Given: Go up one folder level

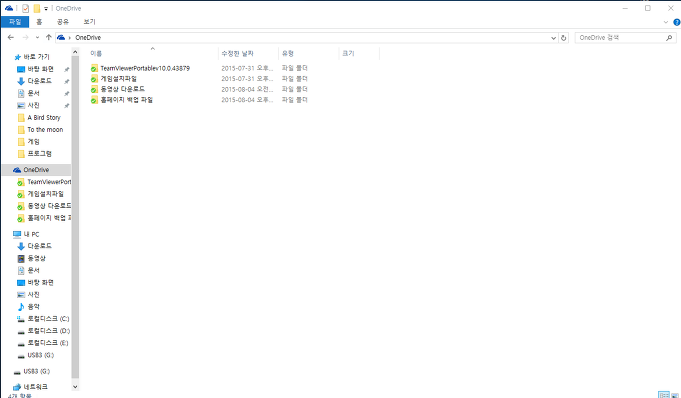Looking at the screenshot, I should pyautogui.click(x=48, y=38).
